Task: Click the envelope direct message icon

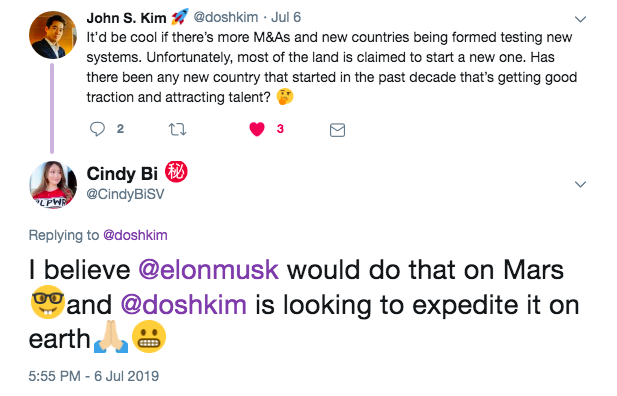Action: click(x=337, y=130)
